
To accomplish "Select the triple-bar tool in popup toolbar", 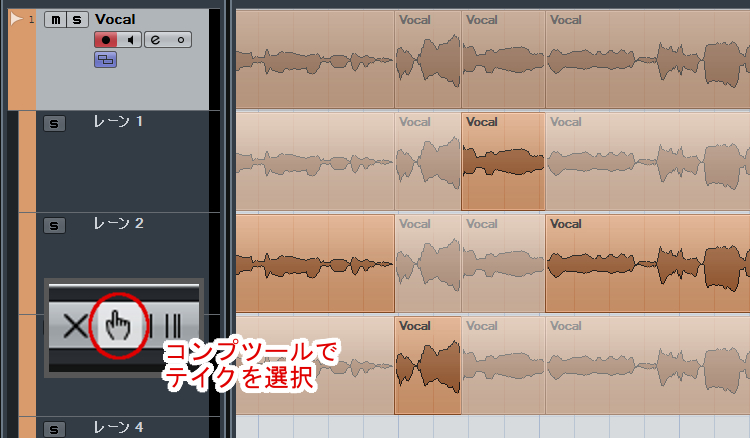I will 173,326.
